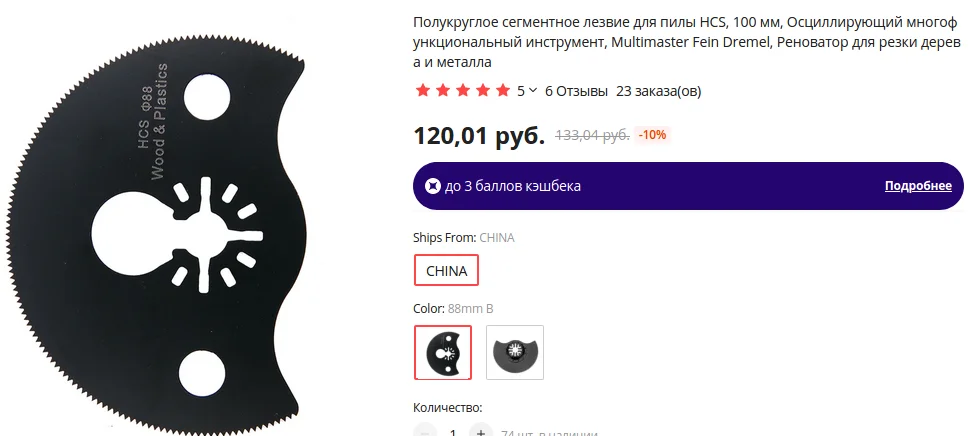The image size is (976, 436).
Task: Click the third red rating star
Action: (x=462, y=91)
